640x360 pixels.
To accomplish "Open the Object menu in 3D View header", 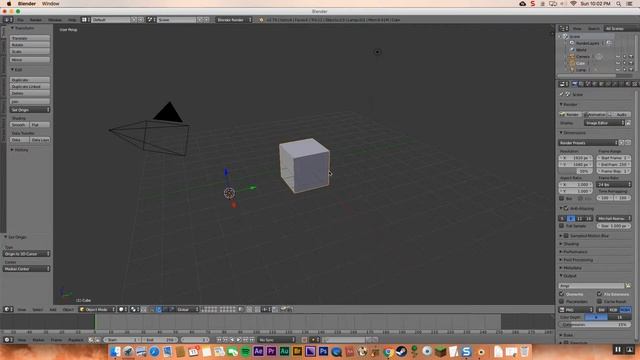I will [68, 310].
